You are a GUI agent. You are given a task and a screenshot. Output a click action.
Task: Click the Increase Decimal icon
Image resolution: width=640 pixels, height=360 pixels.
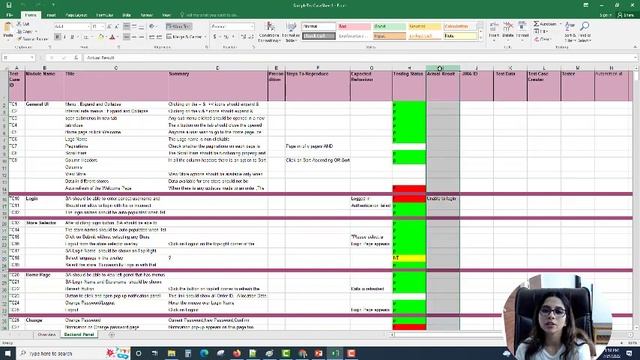[x=243, y=37]
